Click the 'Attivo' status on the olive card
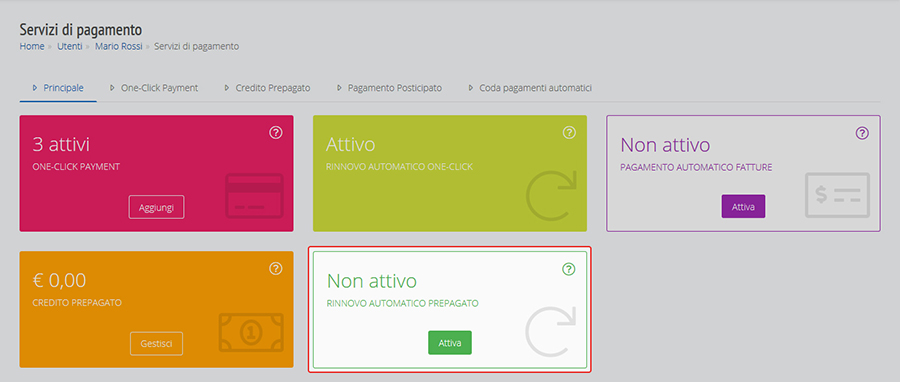This screenshot has height=382, width=900. pyautogui.click(x=350, y=144)
